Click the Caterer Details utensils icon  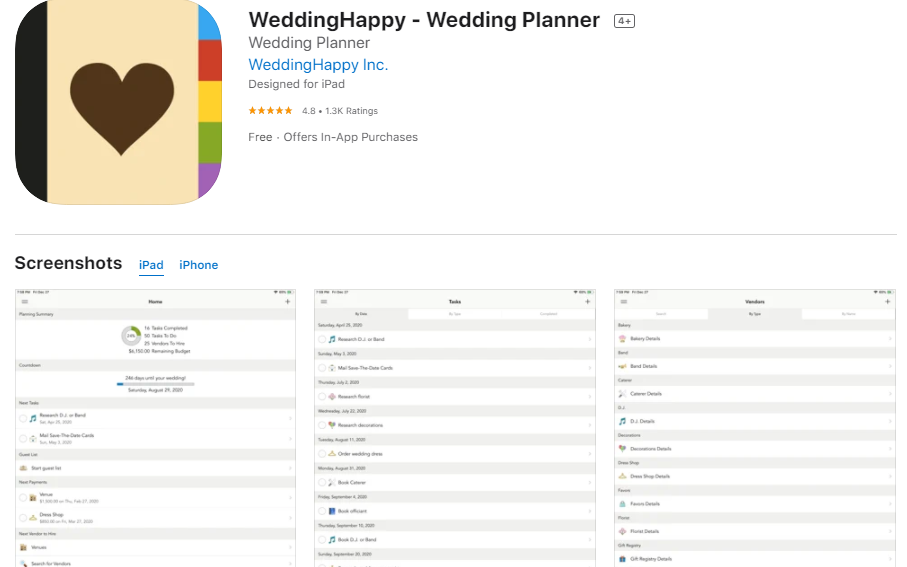622,393
